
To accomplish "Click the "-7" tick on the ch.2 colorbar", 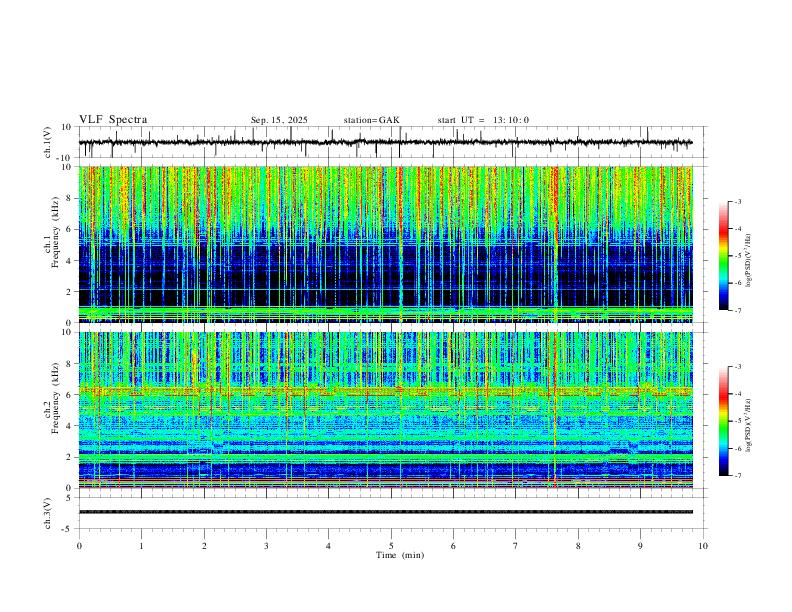I will [738, 475].
